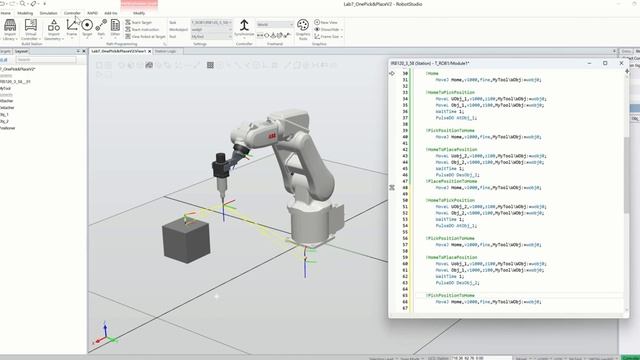Open Graphics Tools
This screenshot has height=360, width=640.
pos(303,29)
